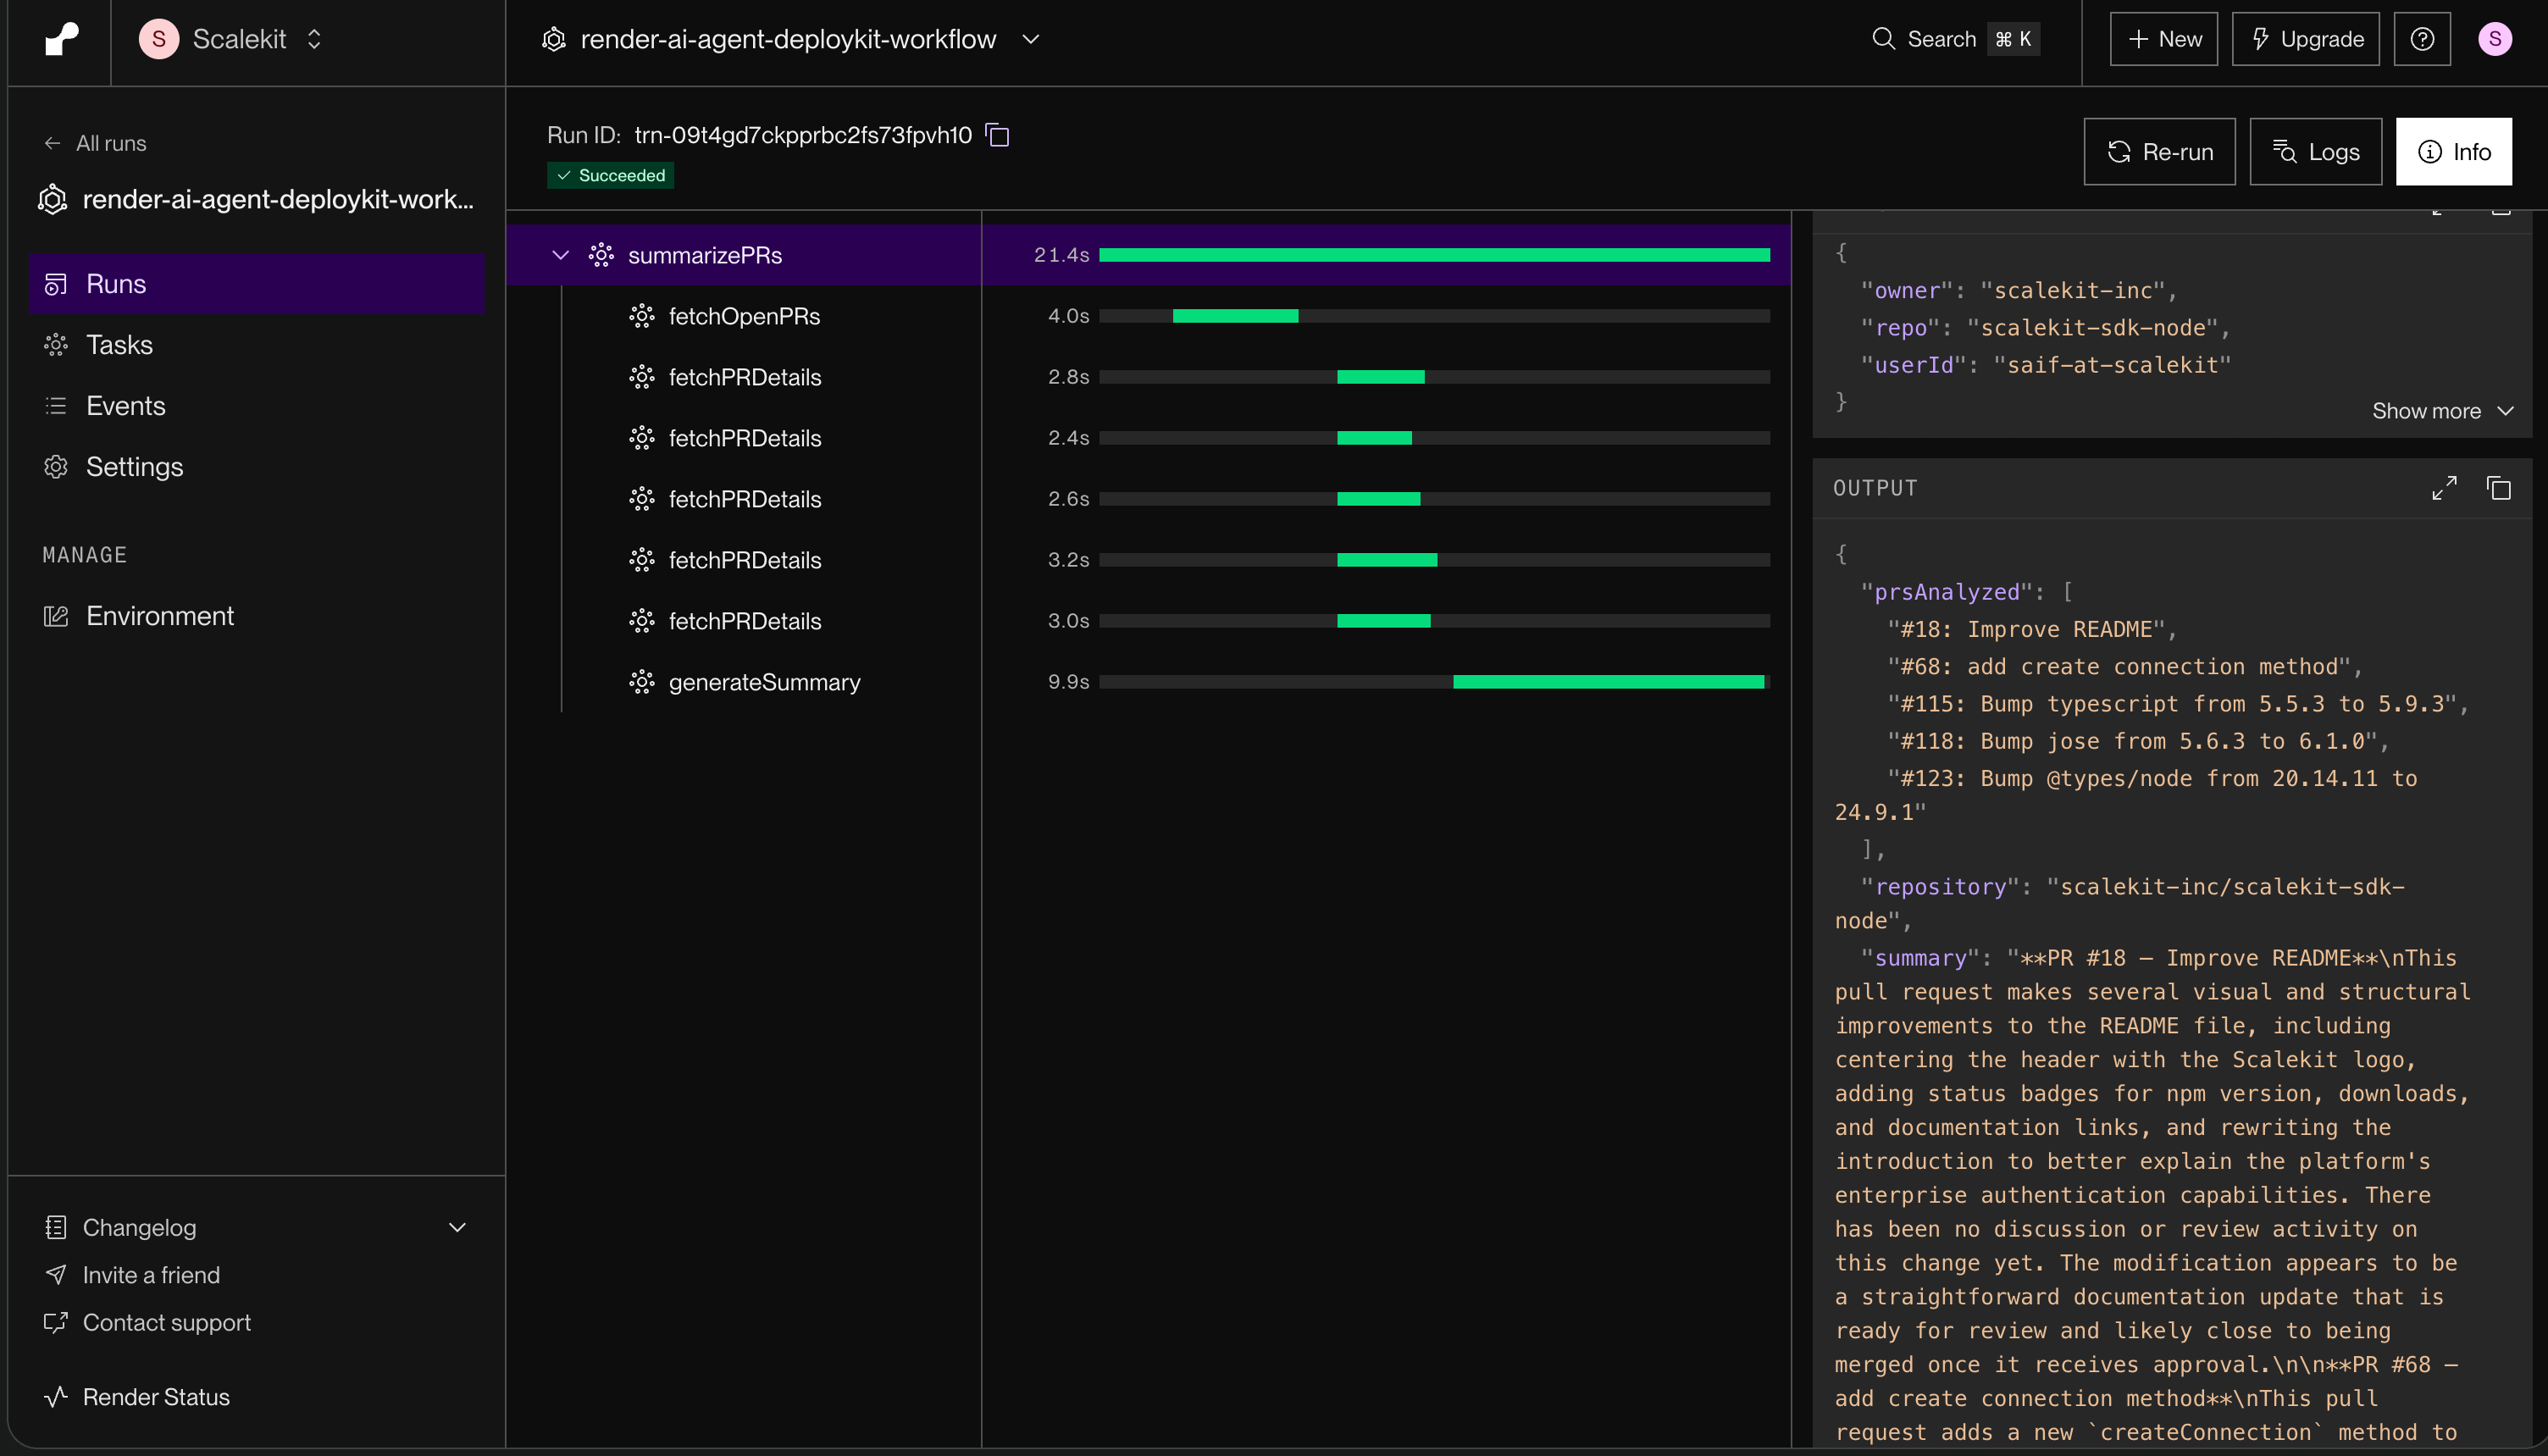
Task: Click the Environment icon under Manage
Action: pyautogui.click(x=56, y=615)
